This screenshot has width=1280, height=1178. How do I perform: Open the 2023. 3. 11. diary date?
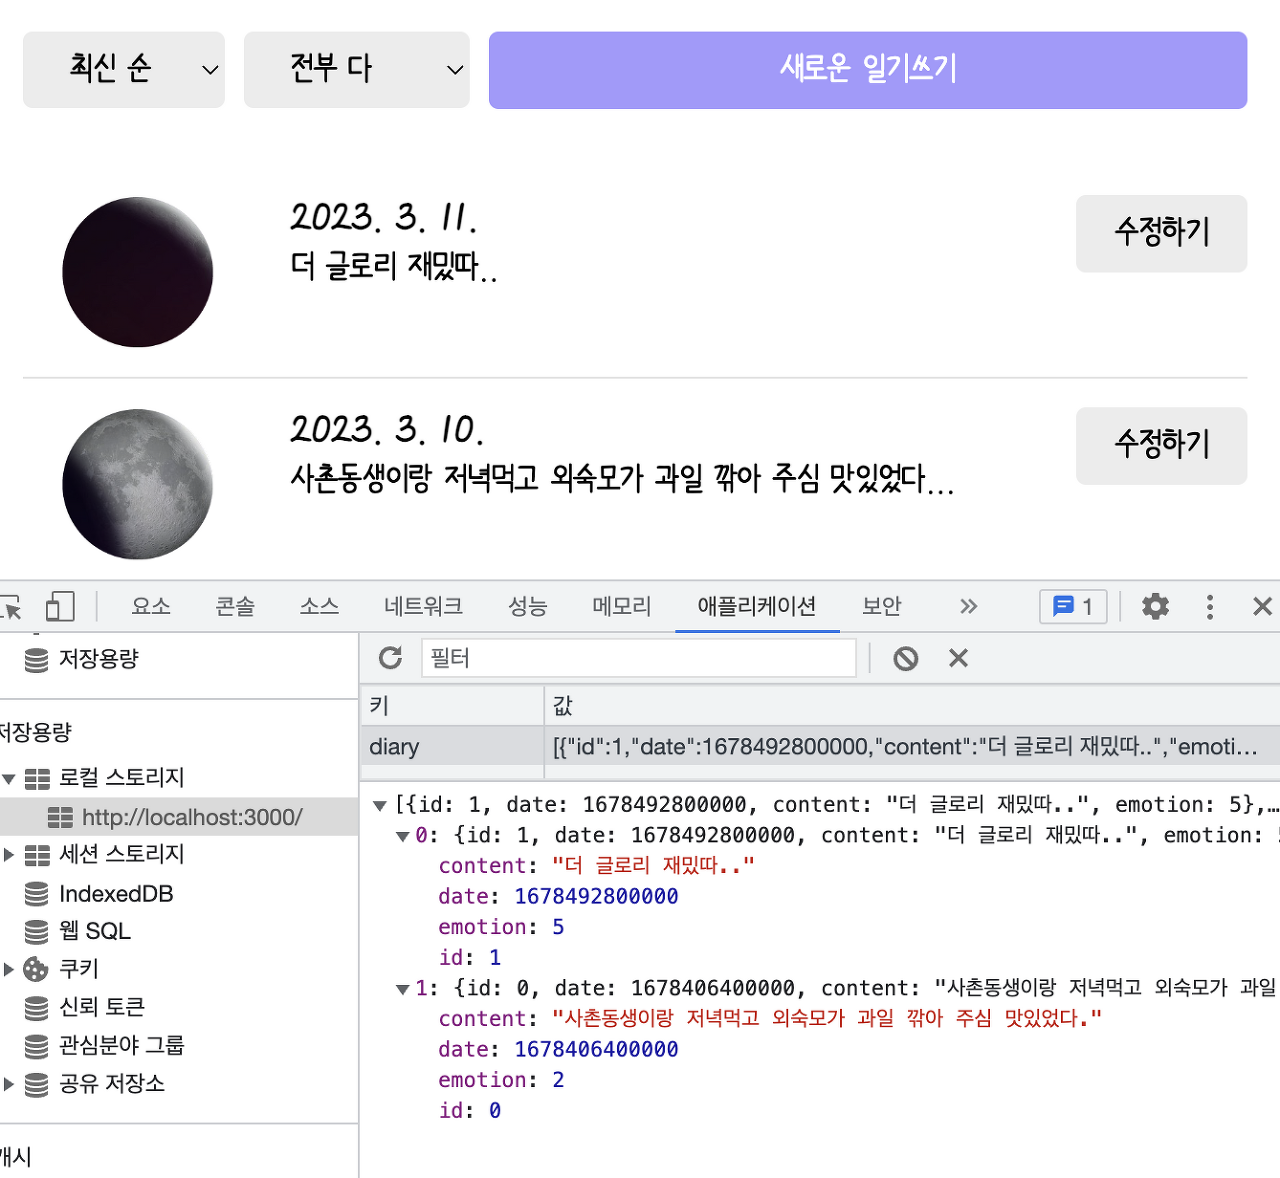point(384,217)
